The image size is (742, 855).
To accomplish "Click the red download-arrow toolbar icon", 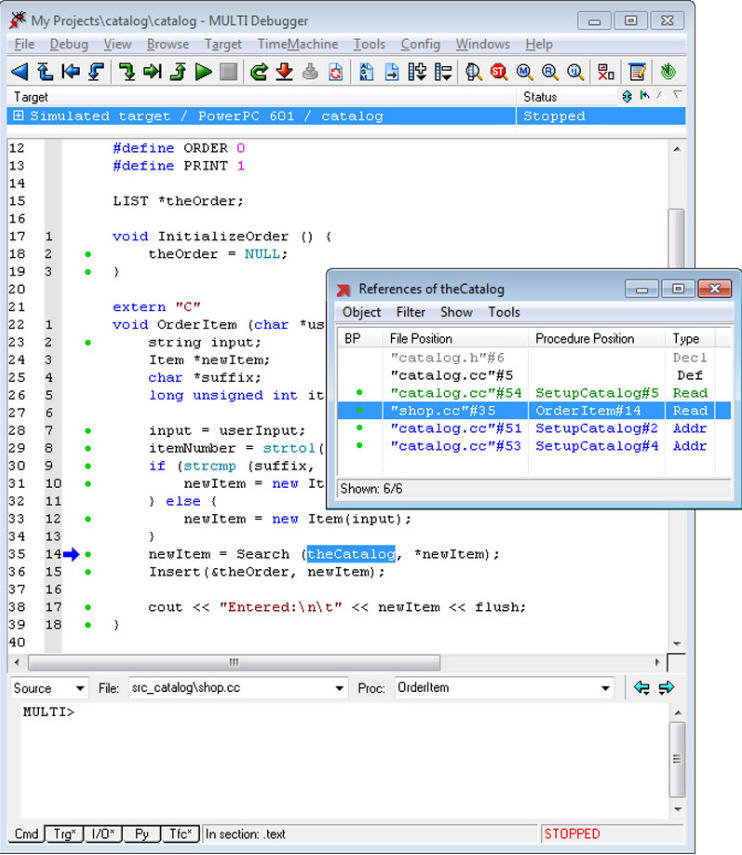I will (284, 71).
